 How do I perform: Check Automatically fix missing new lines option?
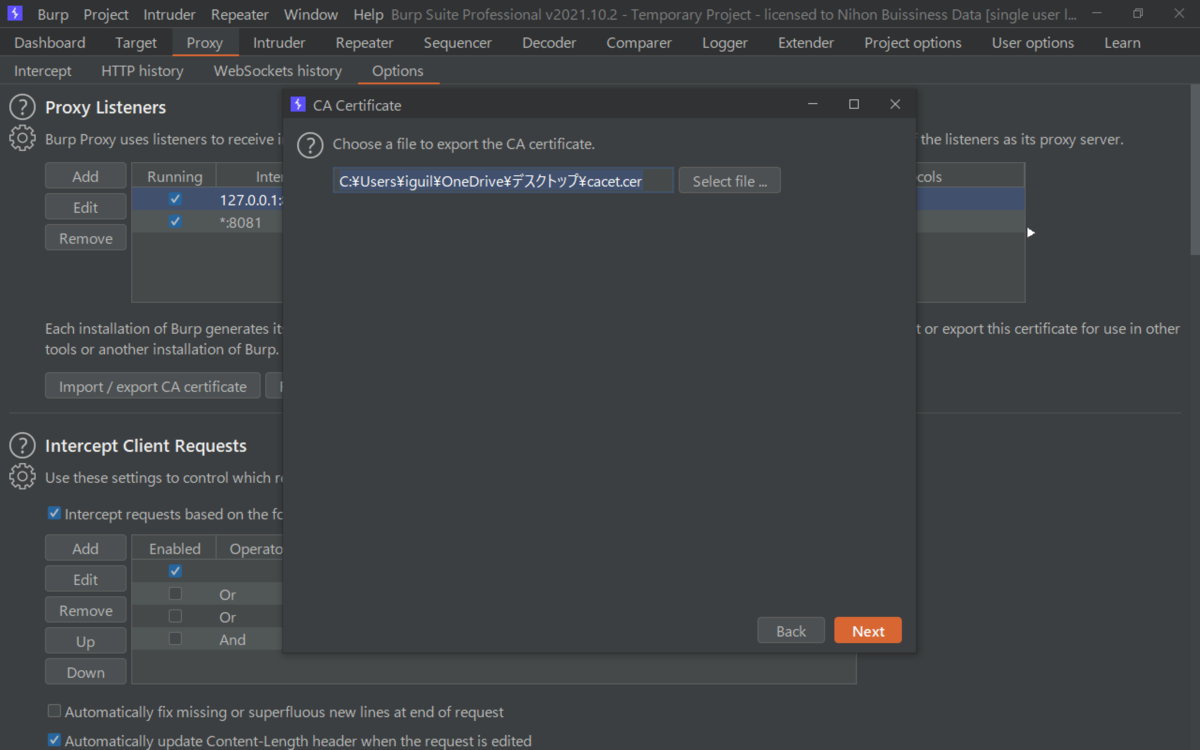click(x=54, y=712)
